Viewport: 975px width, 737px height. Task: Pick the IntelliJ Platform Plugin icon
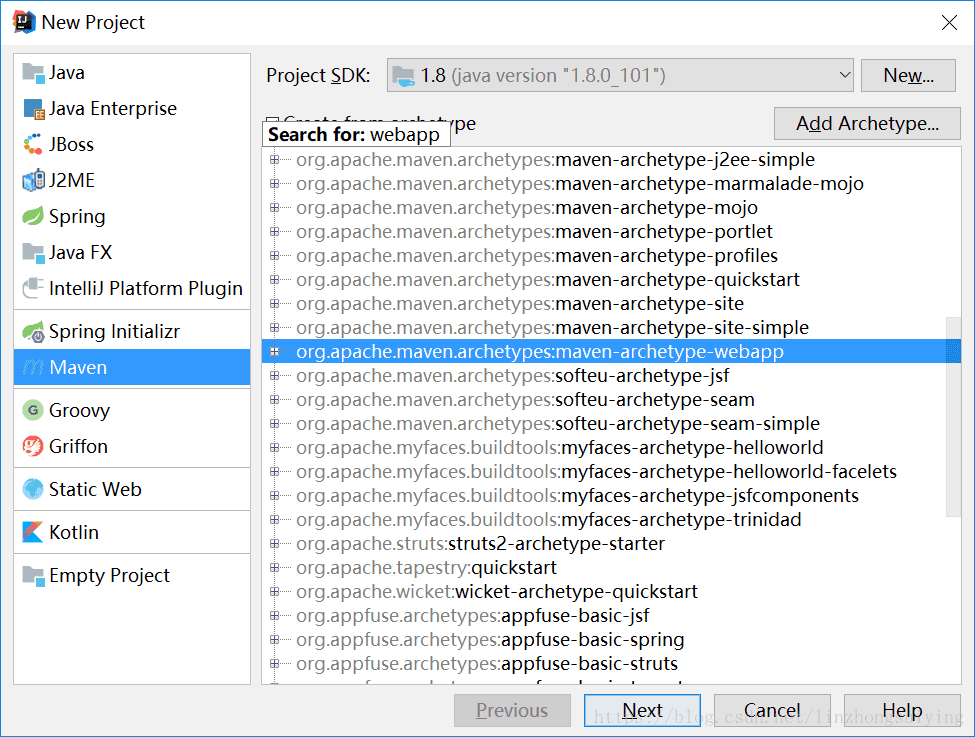click(33, 288)
